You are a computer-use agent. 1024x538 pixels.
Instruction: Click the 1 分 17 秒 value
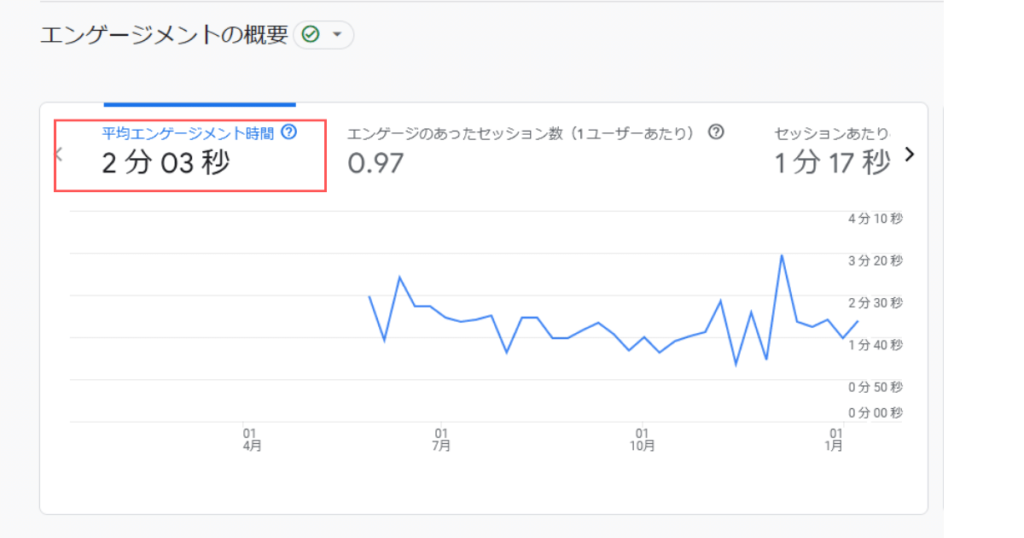click(x=832, y=163)
